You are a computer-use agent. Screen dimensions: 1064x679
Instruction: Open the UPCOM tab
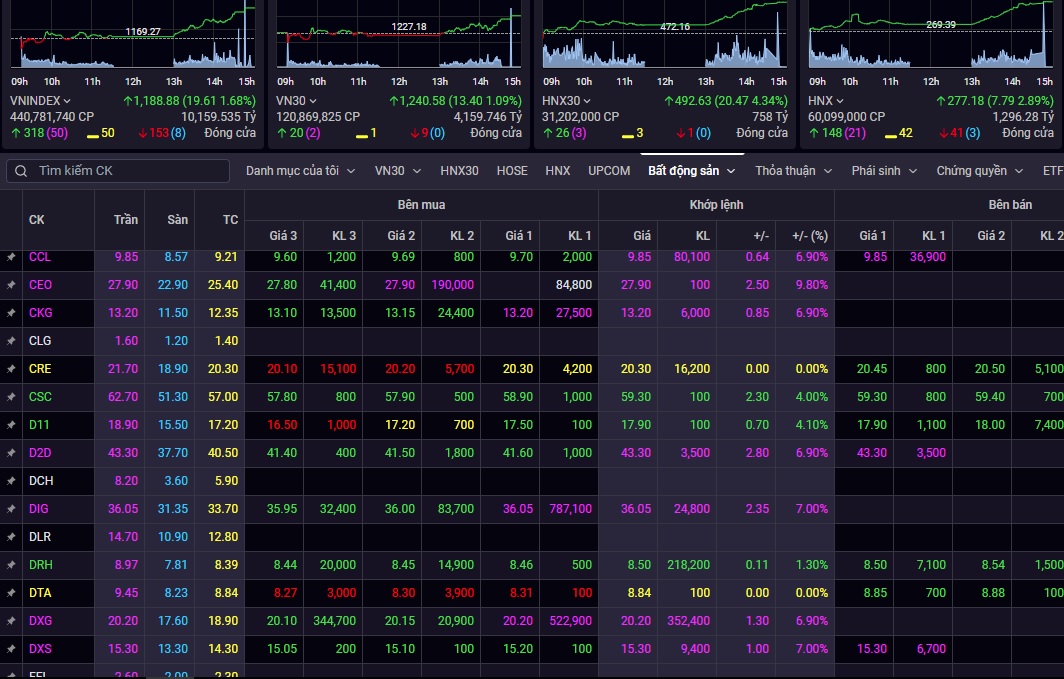click(x=609, y=171)
